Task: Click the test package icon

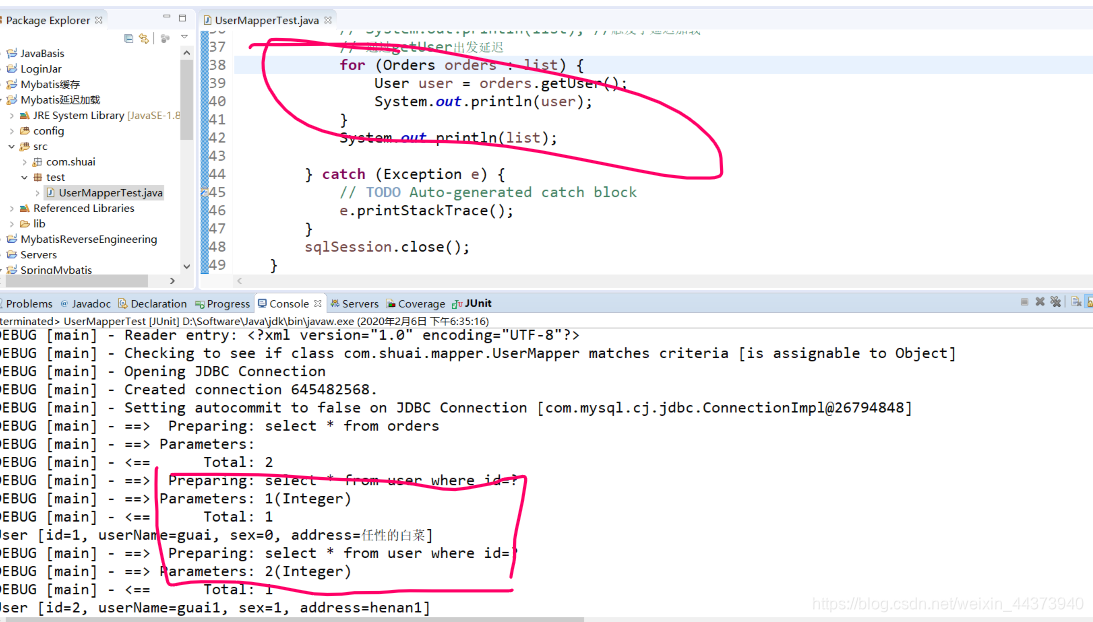Action: (38, 177)
